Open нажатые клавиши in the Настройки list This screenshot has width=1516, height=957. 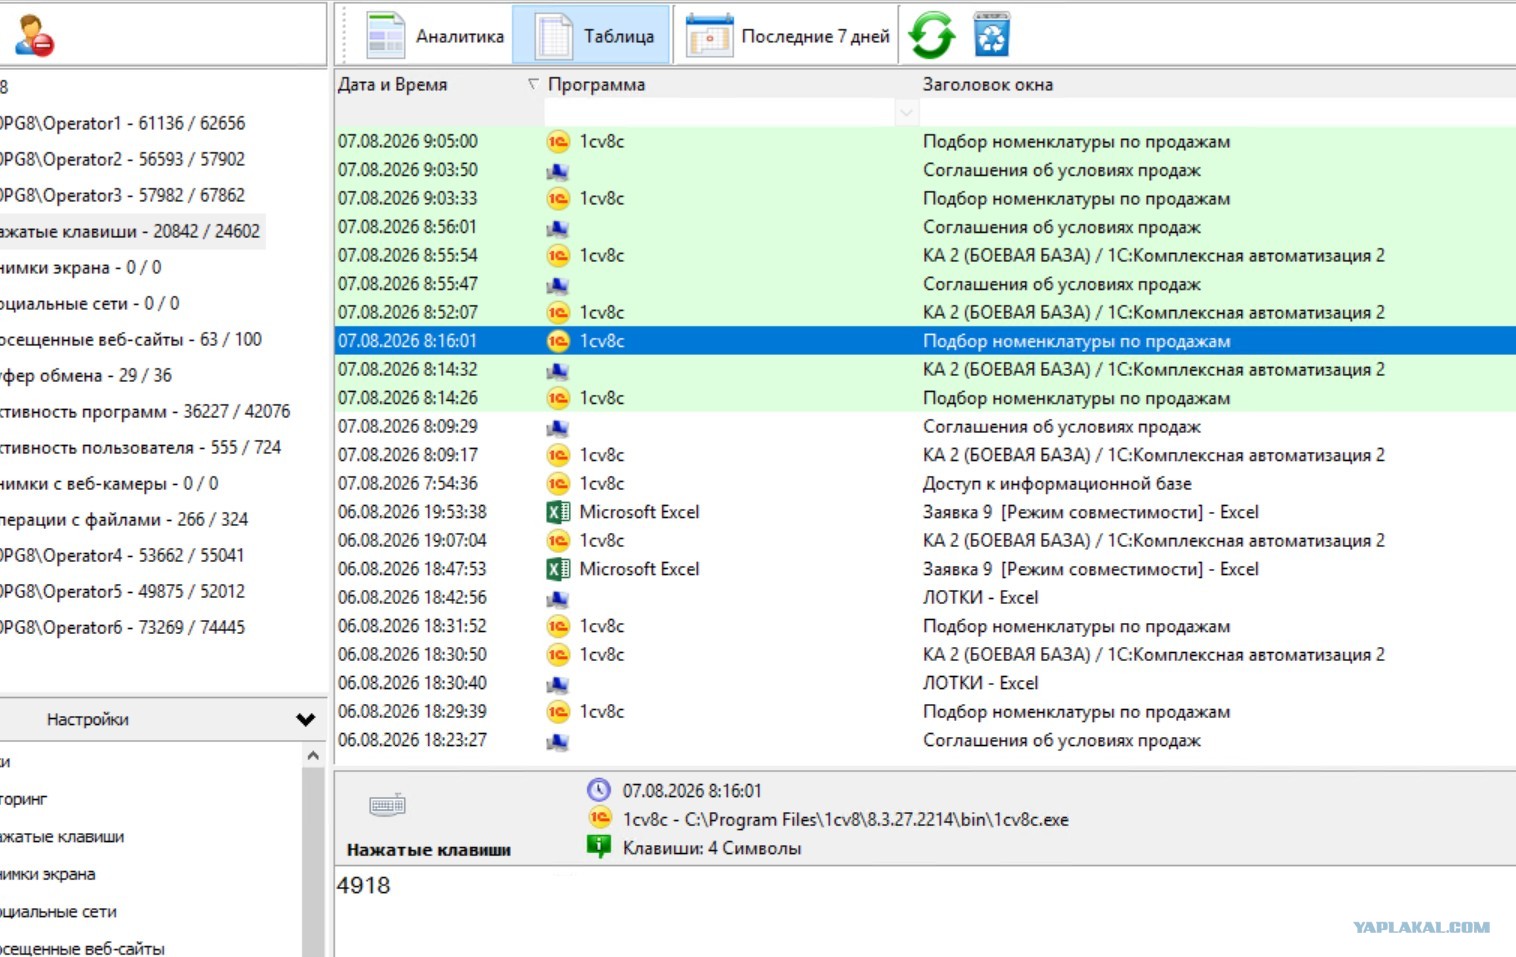[62, 836]
